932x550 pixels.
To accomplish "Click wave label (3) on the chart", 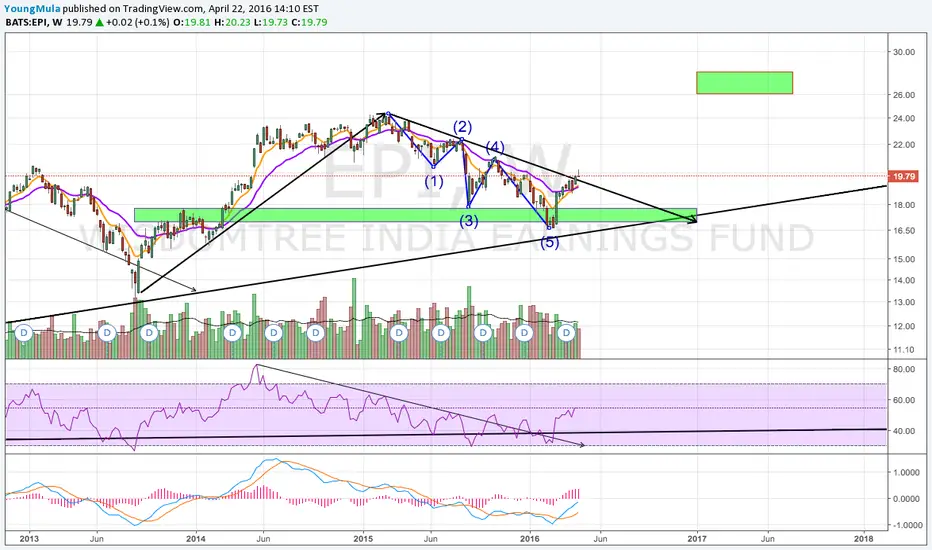I will (x=468, y=221).
